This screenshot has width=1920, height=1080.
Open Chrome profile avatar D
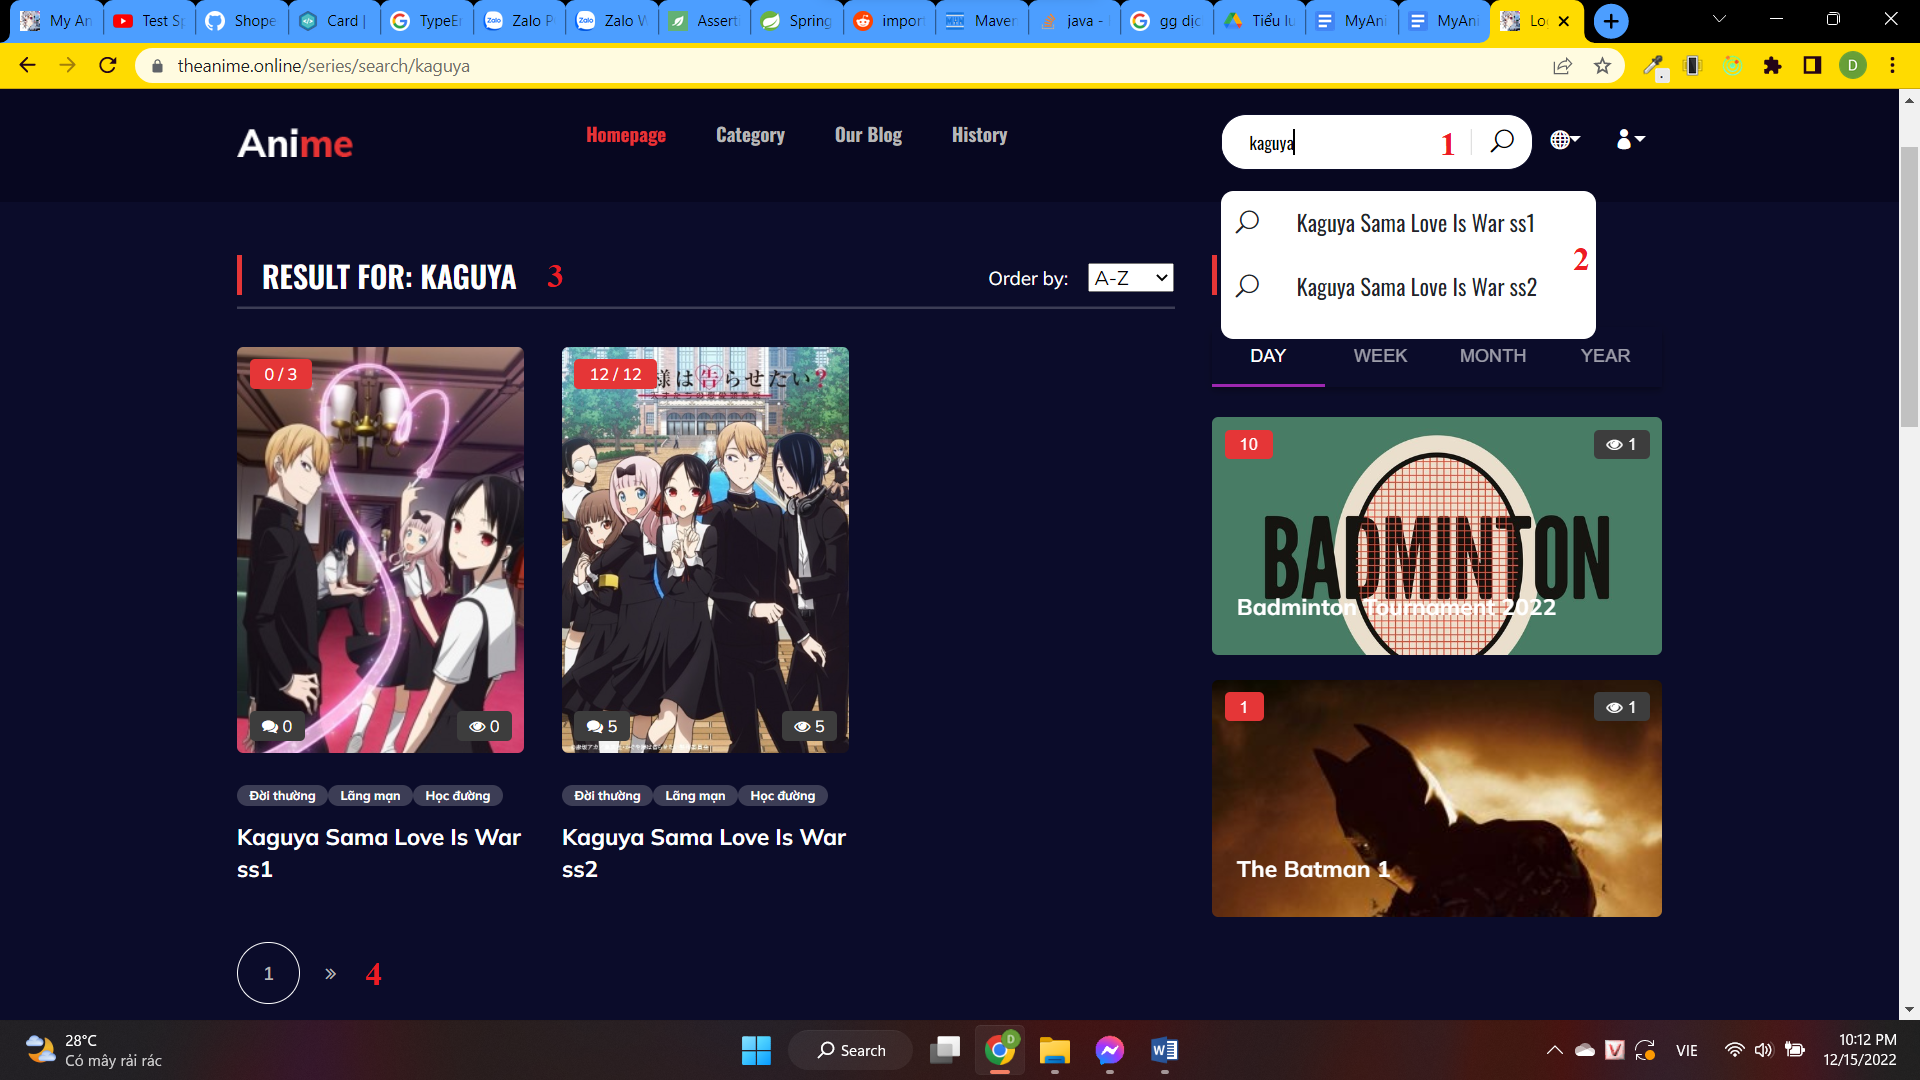1852,66
